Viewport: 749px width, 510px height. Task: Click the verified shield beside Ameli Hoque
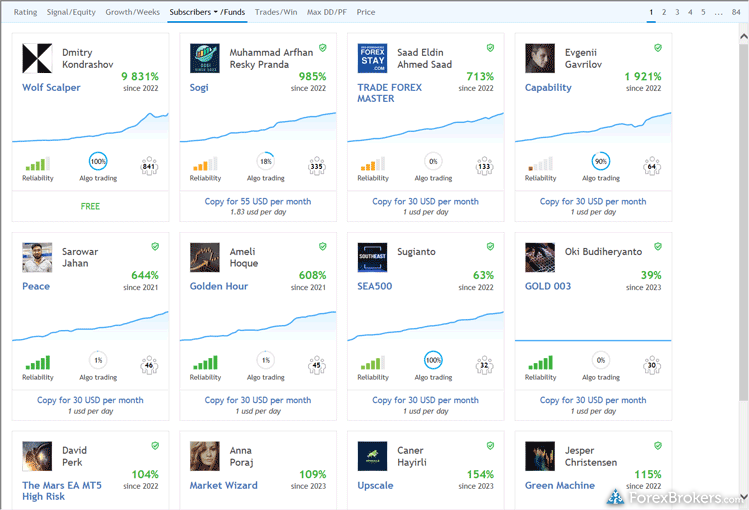point(322,246)
